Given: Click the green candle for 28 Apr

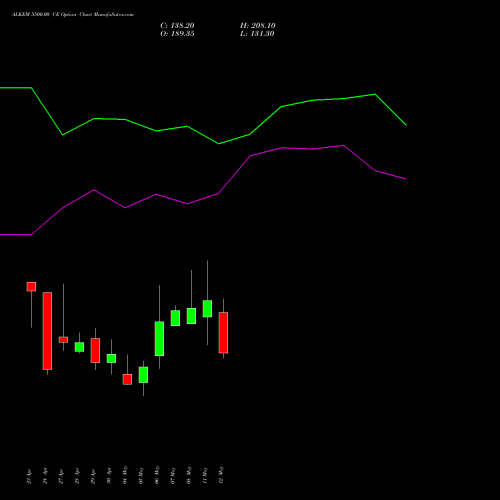Looking at the screenshot, I should tap(79, 347).
